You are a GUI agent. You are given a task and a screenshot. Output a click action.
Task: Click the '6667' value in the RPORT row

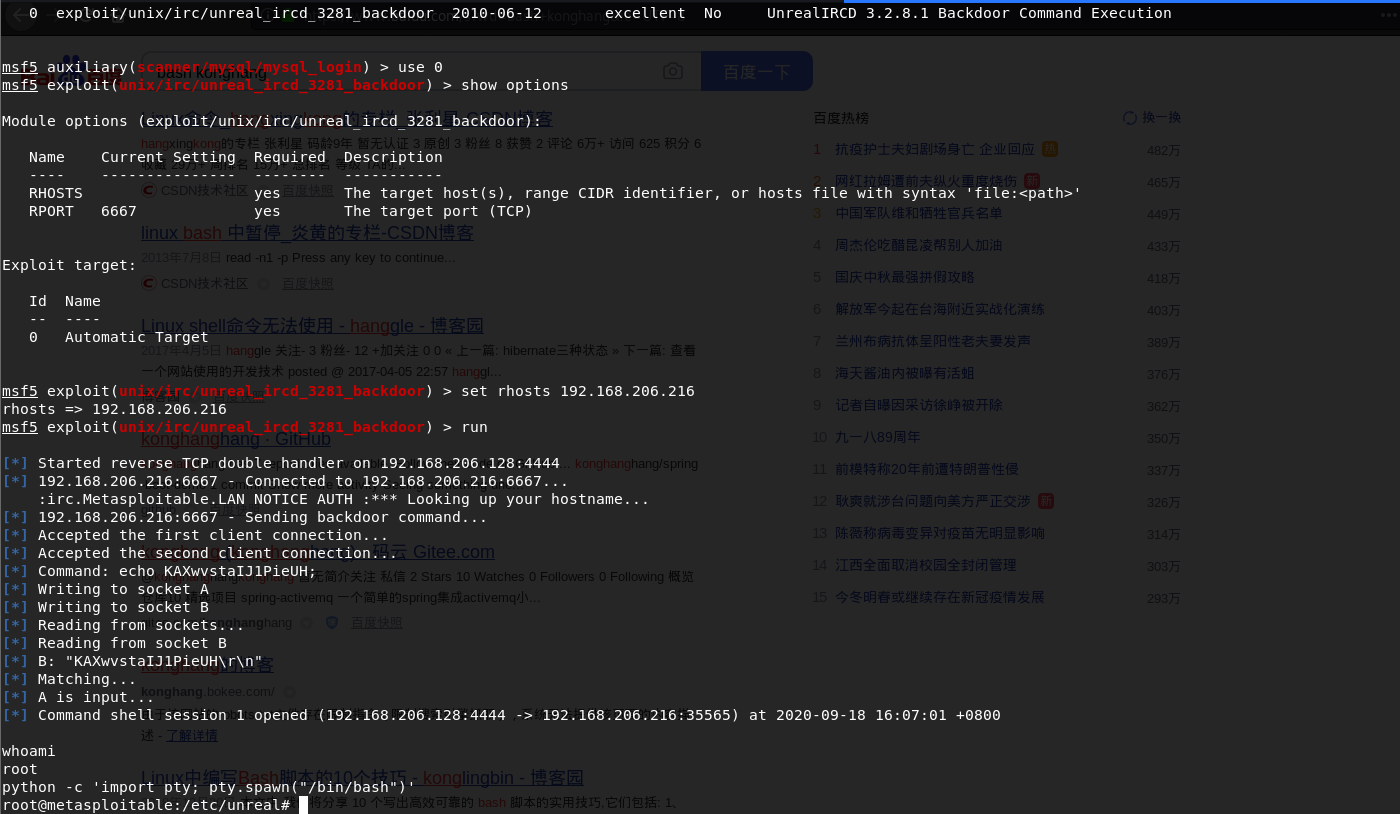click(119, 211)
